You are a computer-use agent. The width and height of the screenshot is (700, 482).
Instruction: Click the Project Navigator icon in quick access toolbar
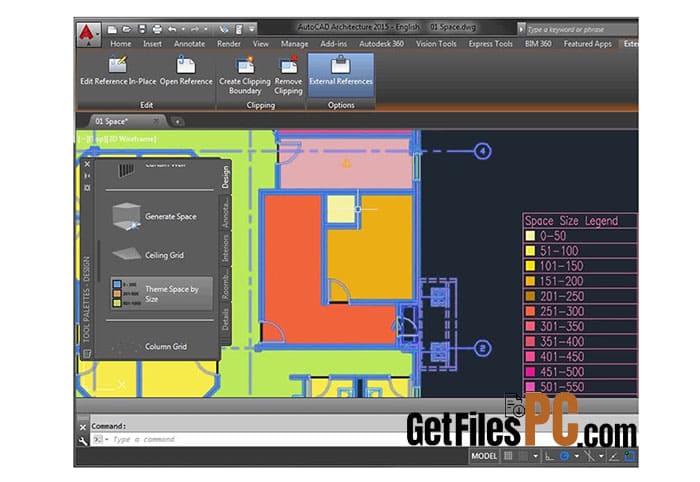pyautogui.click(x=239, y=29)
